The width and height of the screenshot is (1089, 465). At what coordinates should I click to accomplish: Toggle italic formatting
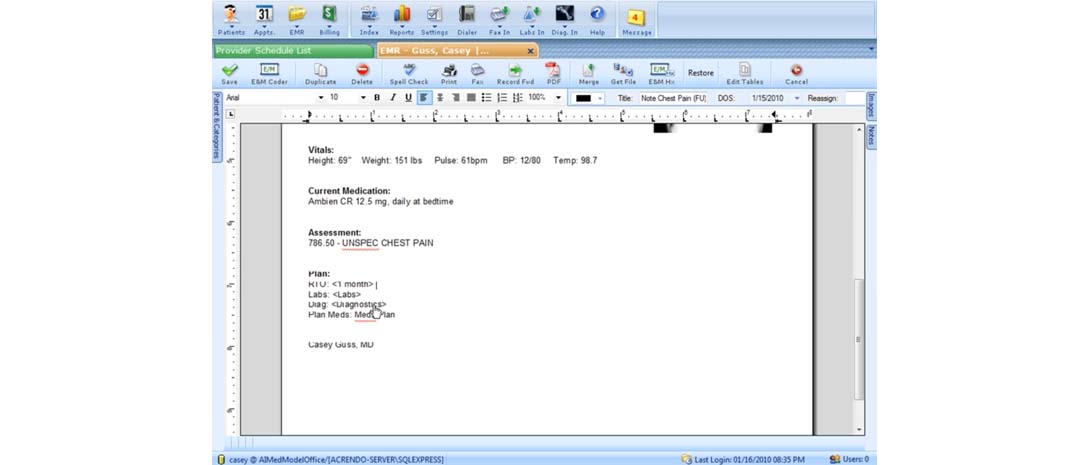[x=392, y=98]
